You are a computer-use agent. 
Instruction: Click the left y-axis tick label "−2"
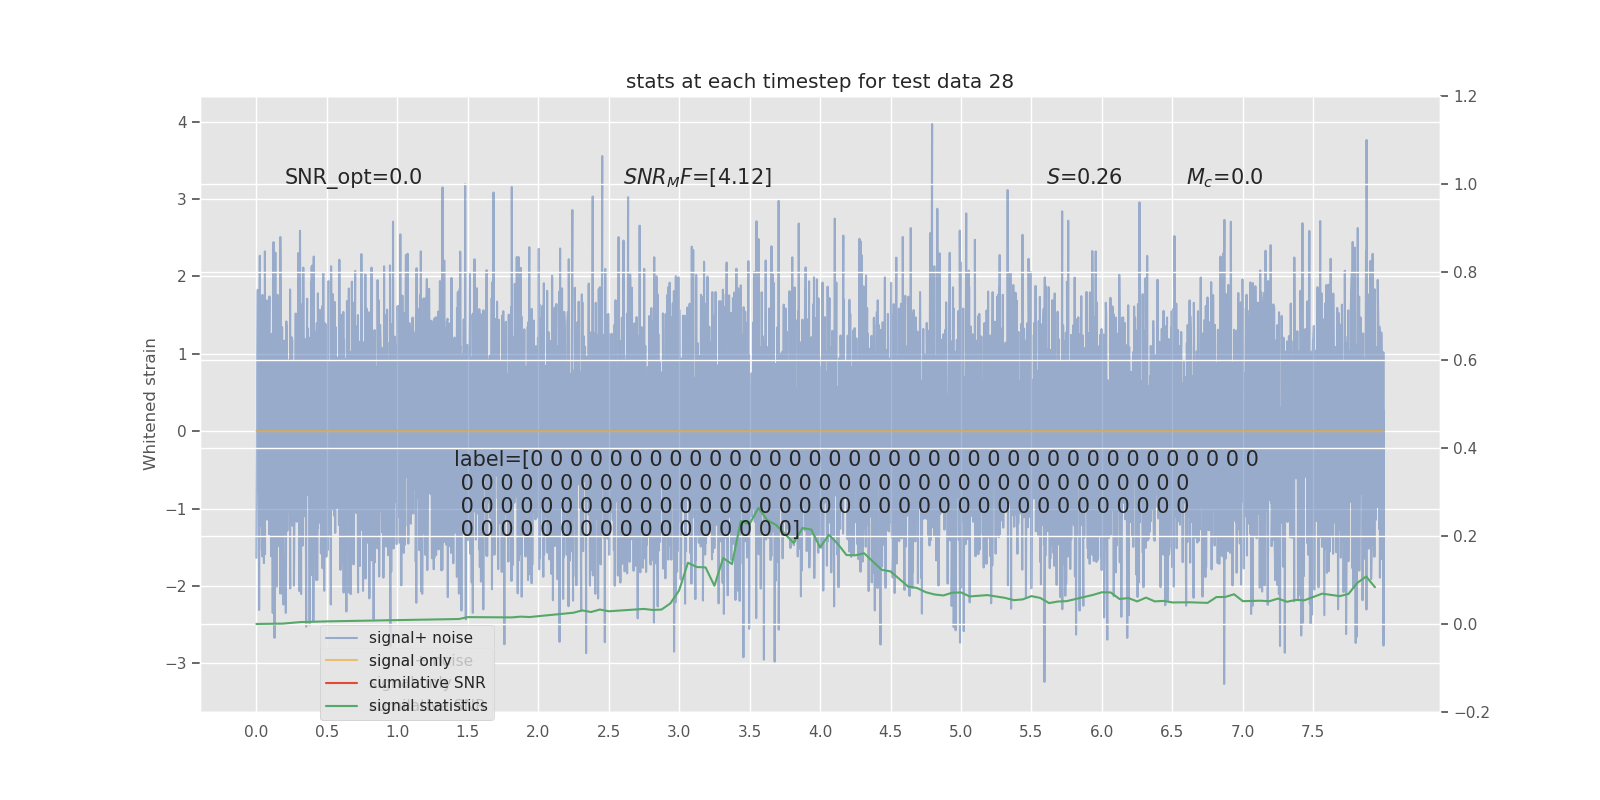[x=176, y=586]
